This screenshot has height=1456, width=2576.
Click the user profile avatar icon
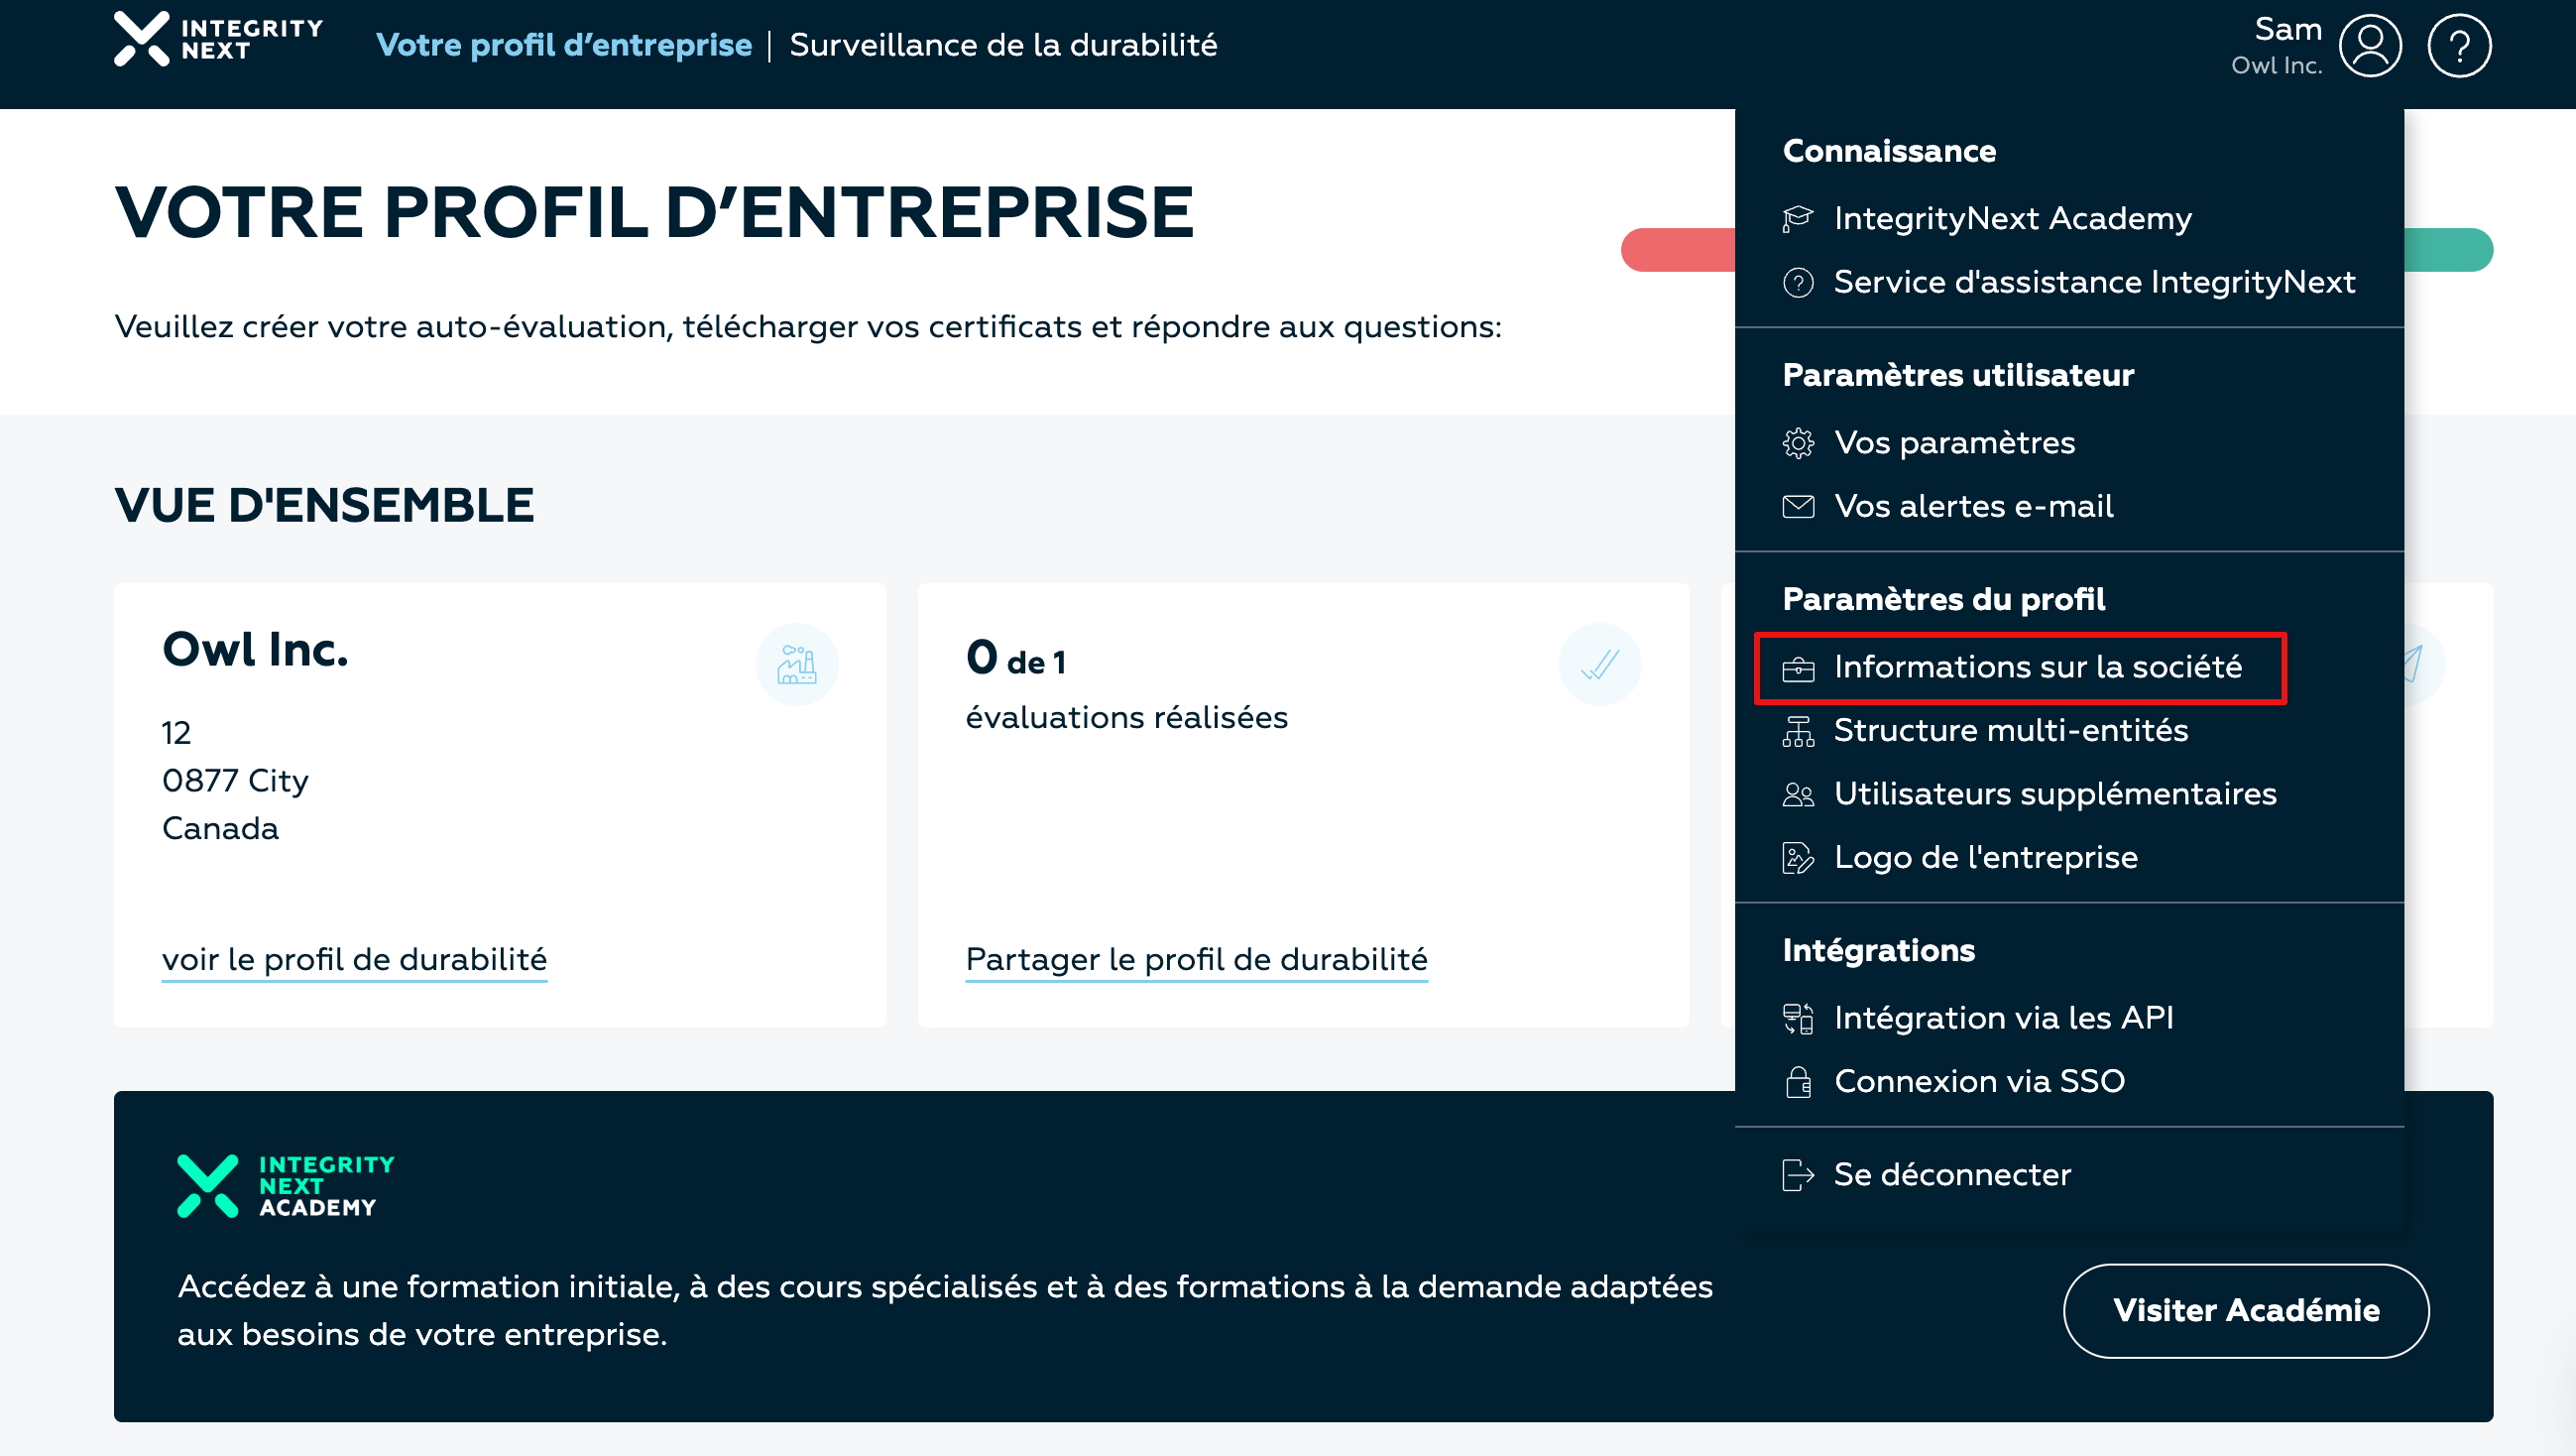2369,46
